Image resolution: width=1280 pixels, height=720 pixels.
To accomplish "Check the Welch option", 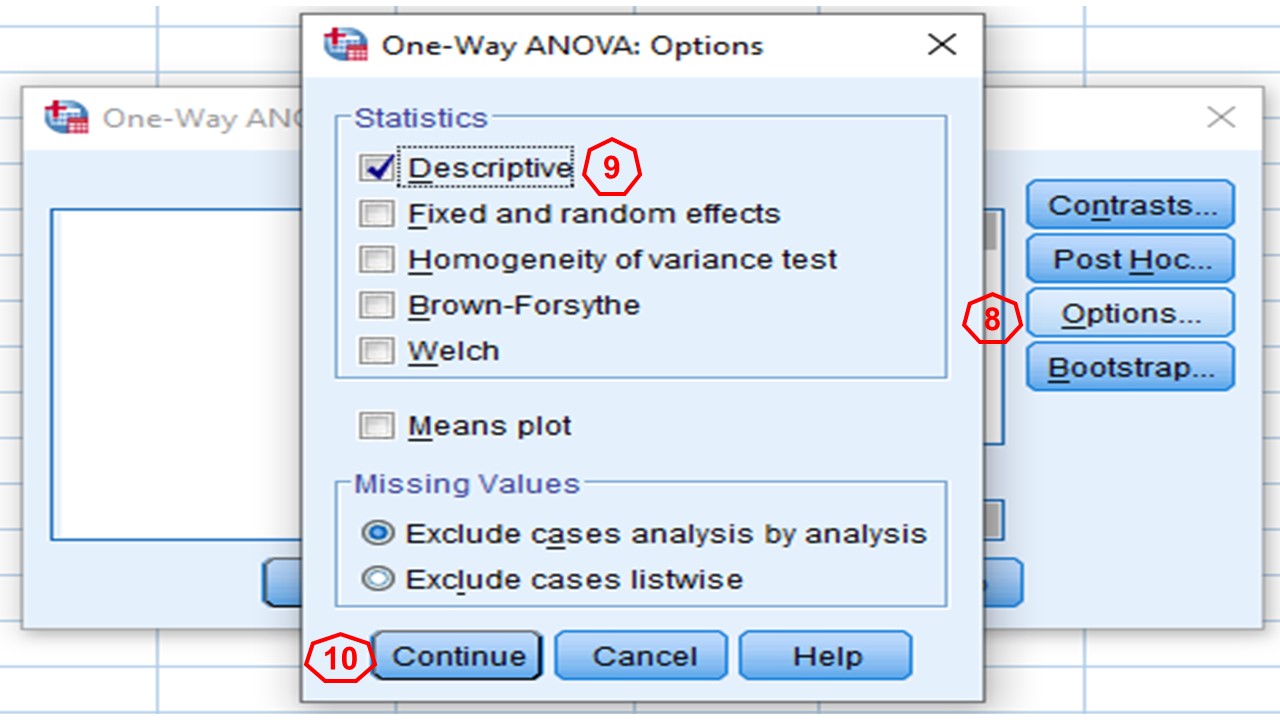I will point(377,351).
